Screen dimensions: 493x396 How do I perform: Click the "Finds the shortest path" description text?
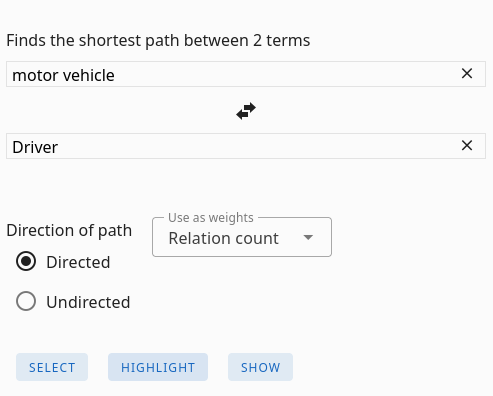coord(158,41)
